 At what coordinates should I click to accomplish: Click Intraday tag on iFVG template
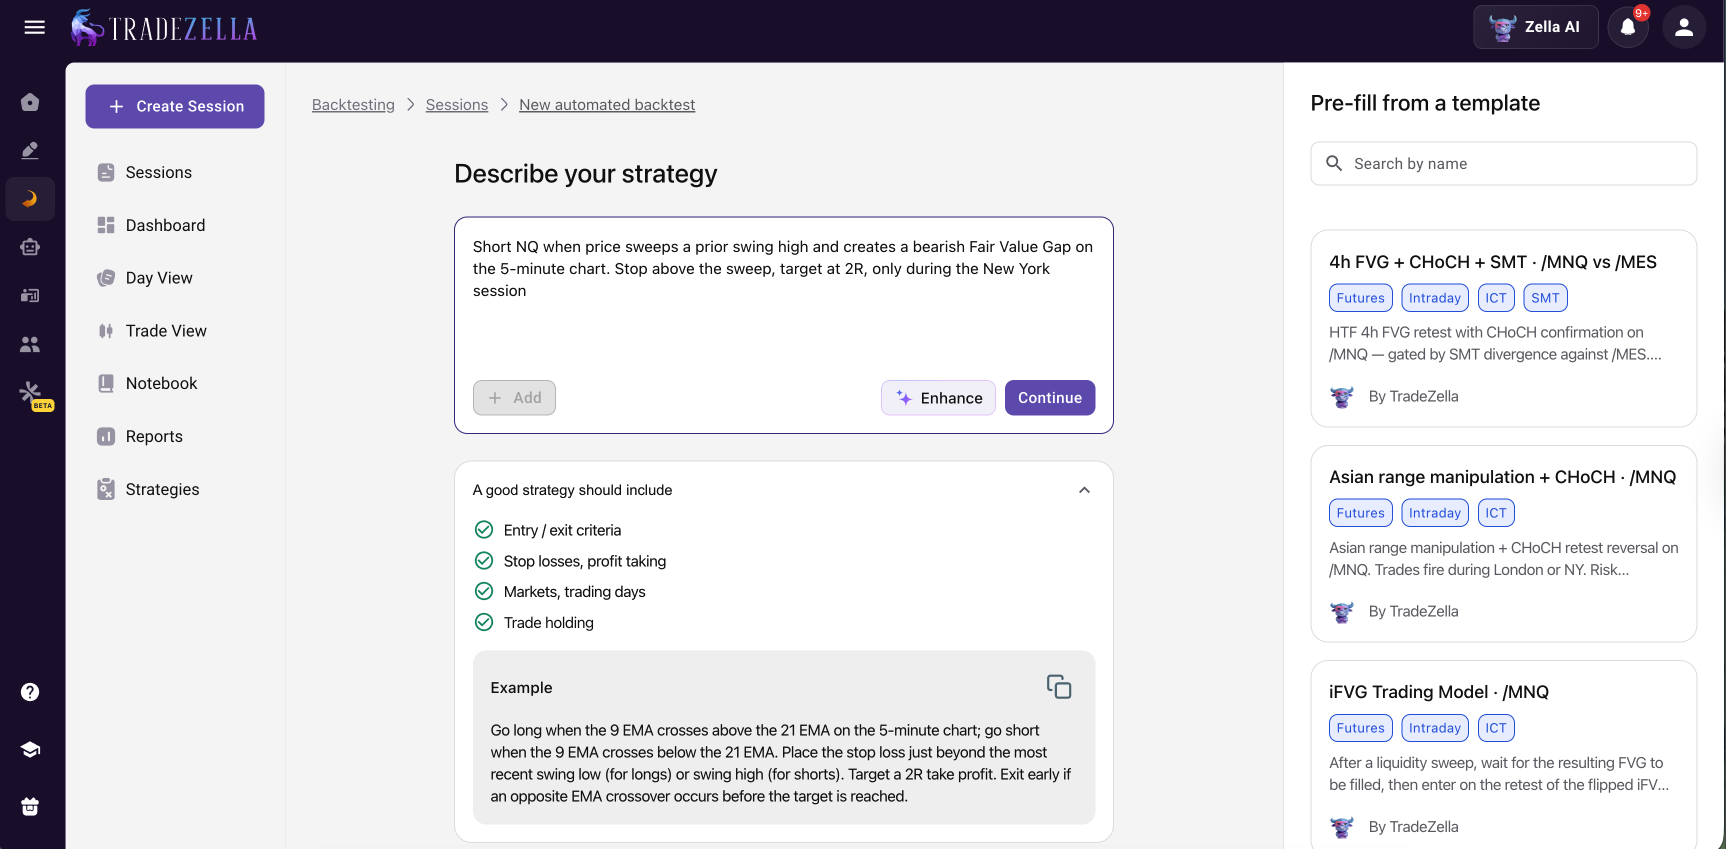click(x=1435, y=728)
